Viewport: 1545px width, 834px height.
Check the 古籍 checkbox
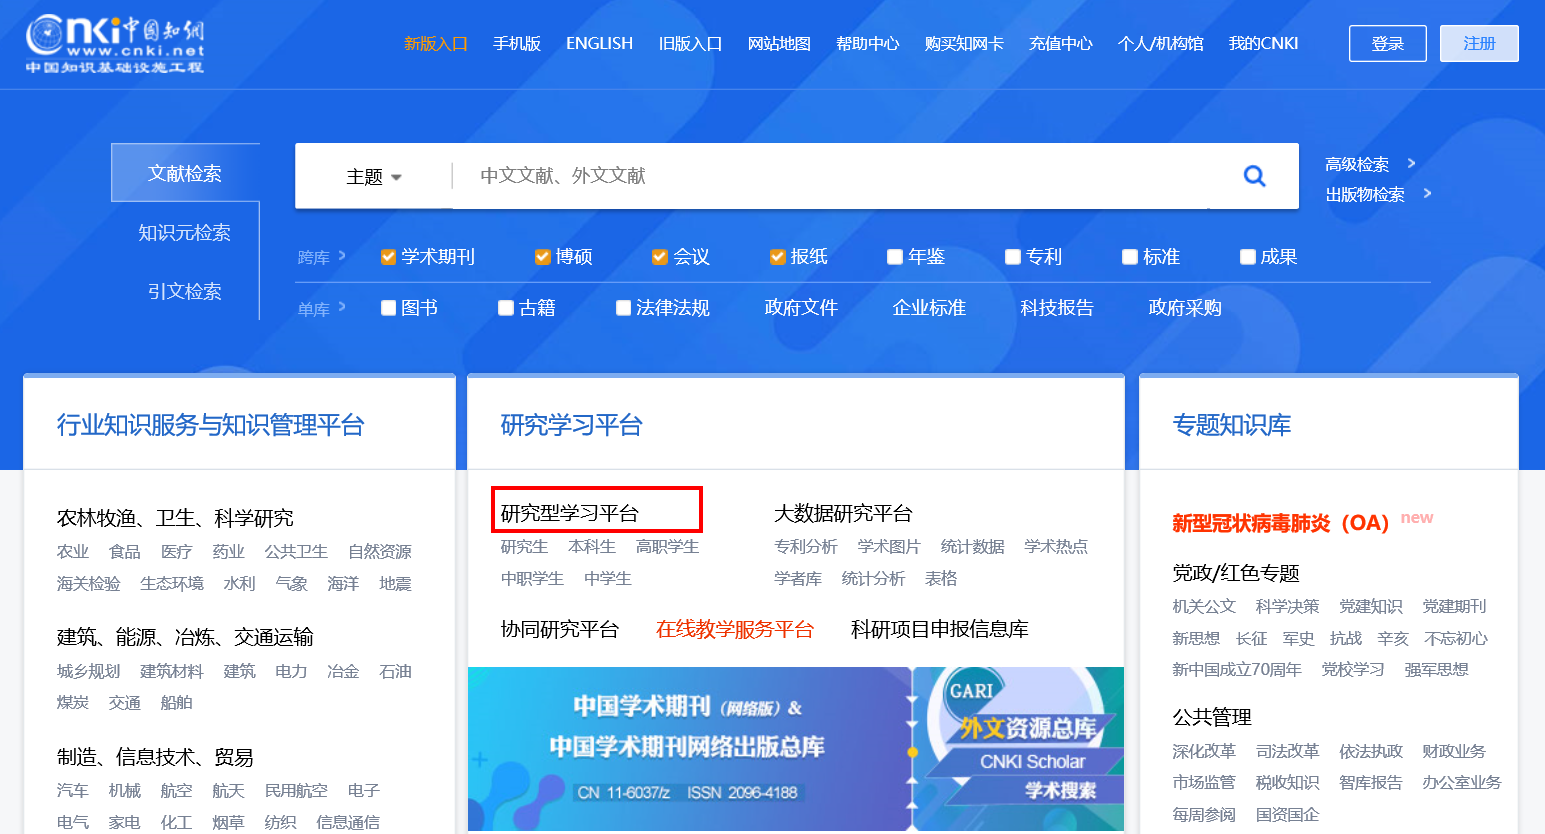pos(506,308)
